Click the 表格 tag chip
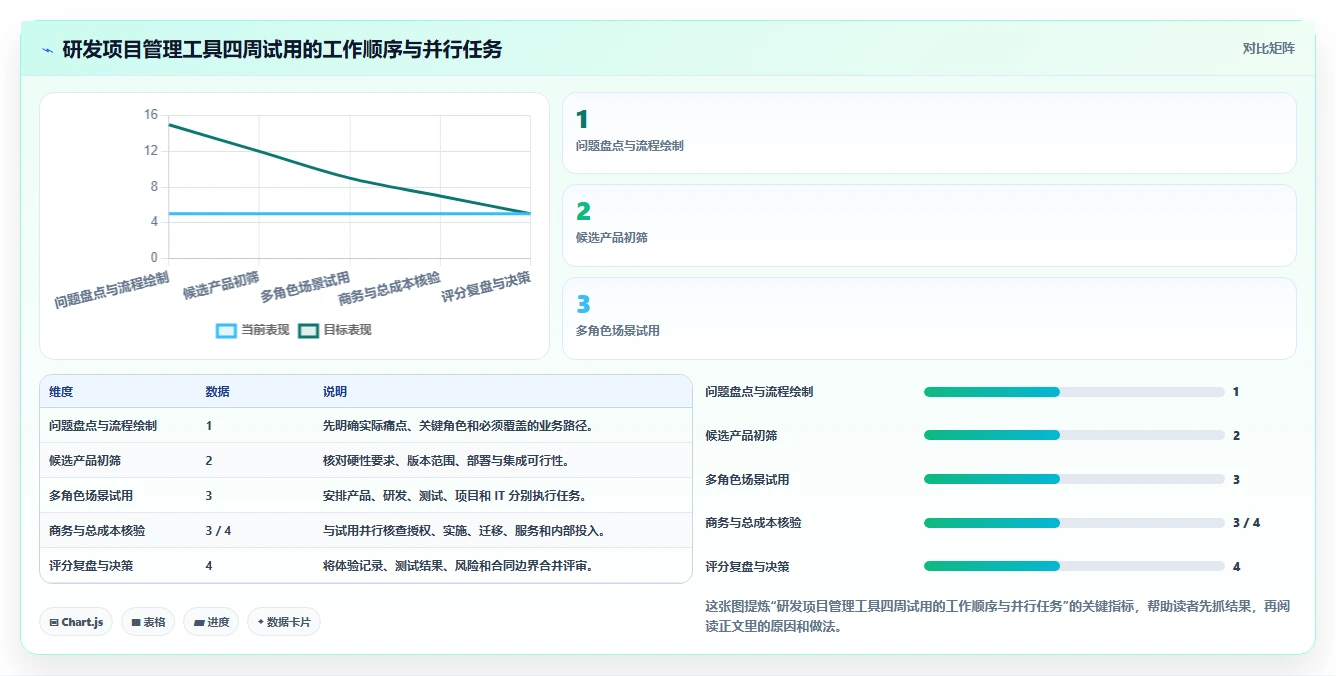 pyautogui.click(x=148, y=622)
